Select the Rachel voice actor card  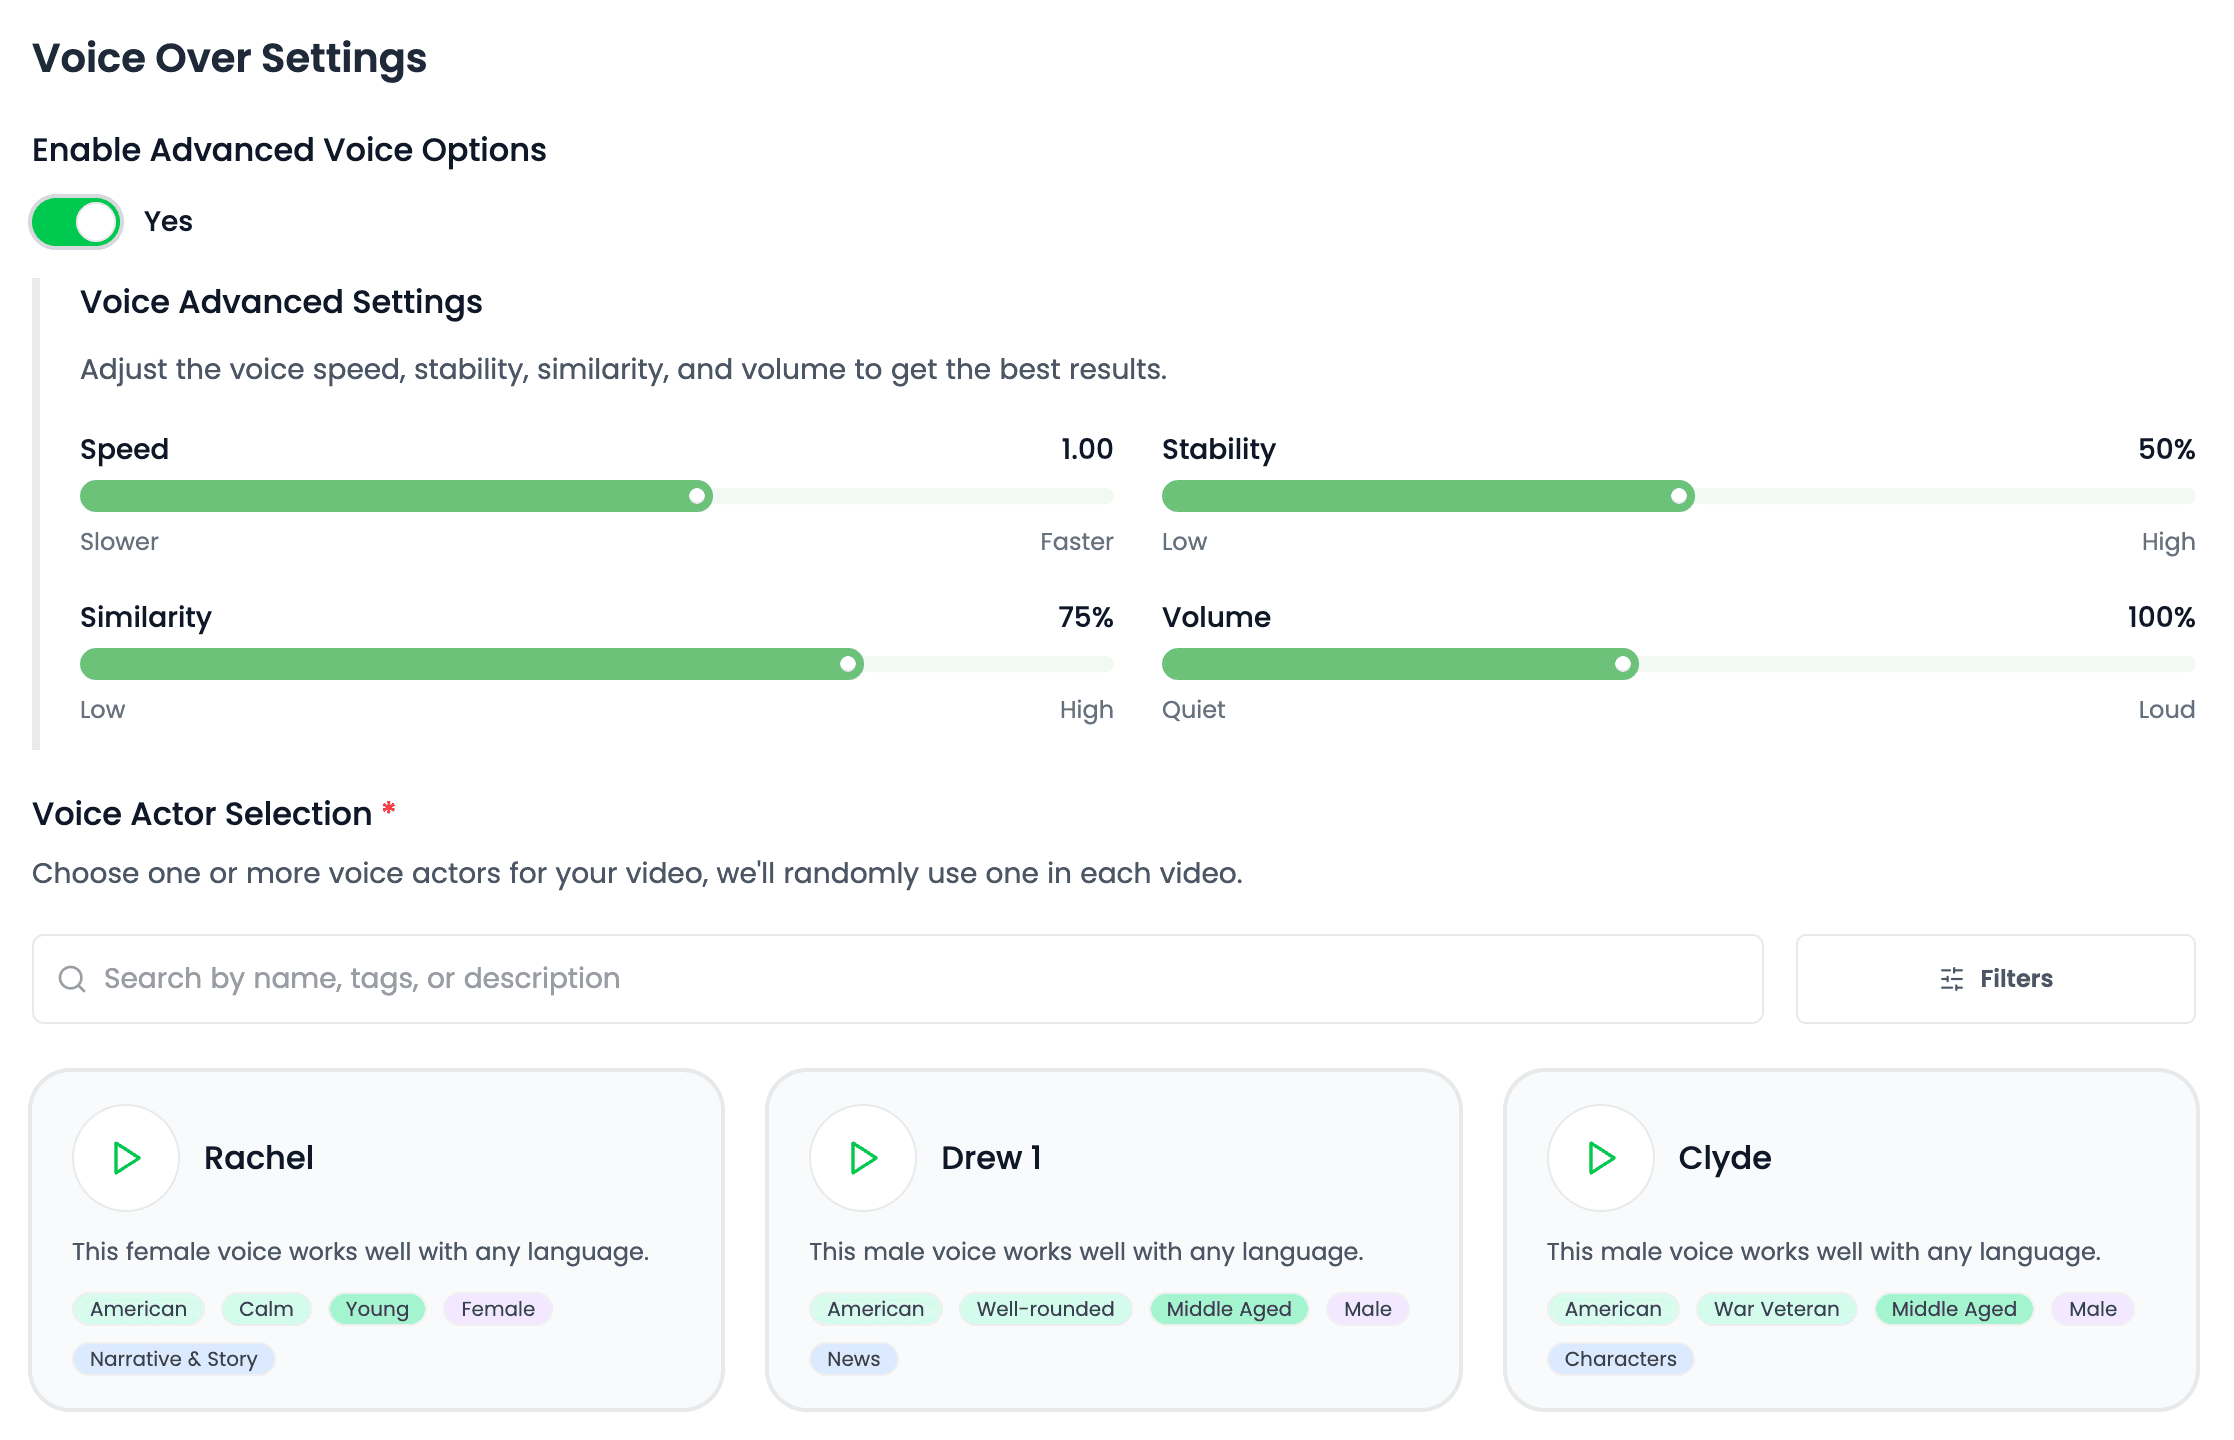pos(376,1240)
